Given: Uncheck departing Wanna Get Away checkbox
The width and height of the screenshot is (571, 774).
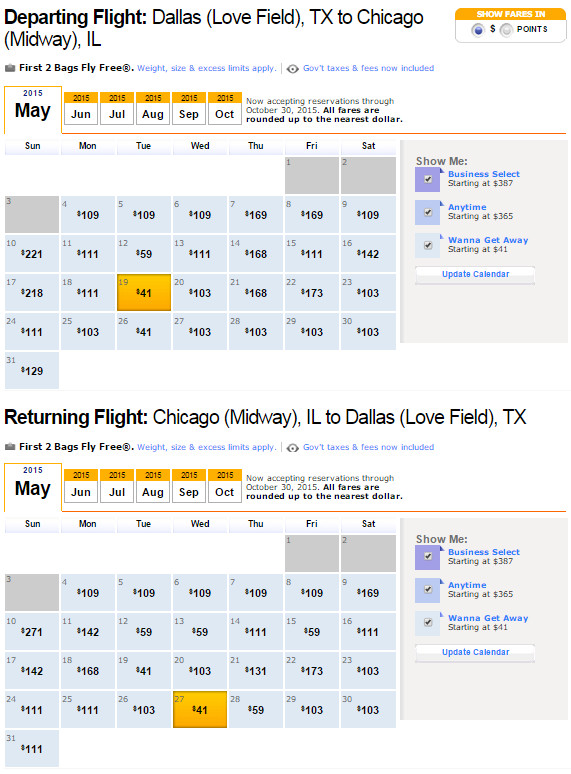Looking at the screenshot, I should (x=428, y=245).
